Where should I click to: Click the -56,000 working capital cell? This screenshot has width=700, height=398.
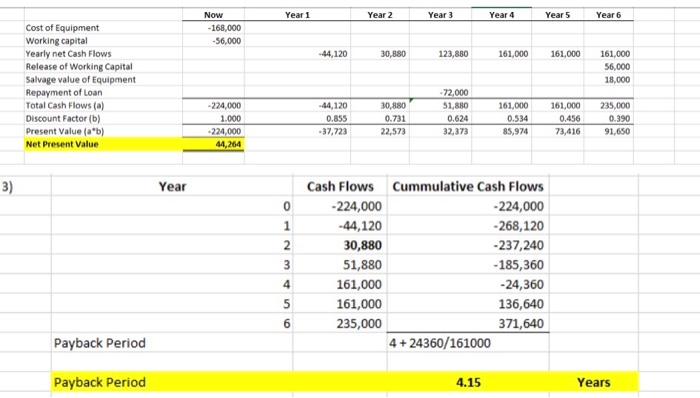click(226, 41)
